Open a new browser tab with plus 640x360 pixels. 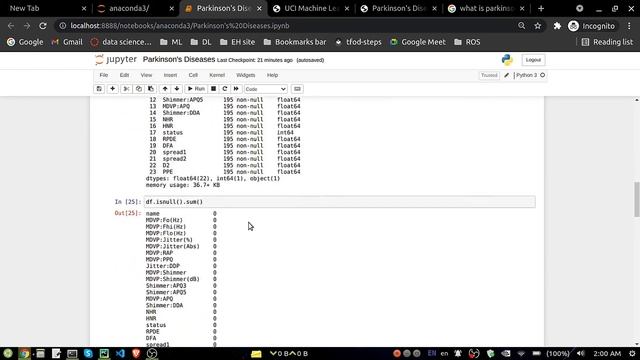pyautogui.click(x=541, y=8)
